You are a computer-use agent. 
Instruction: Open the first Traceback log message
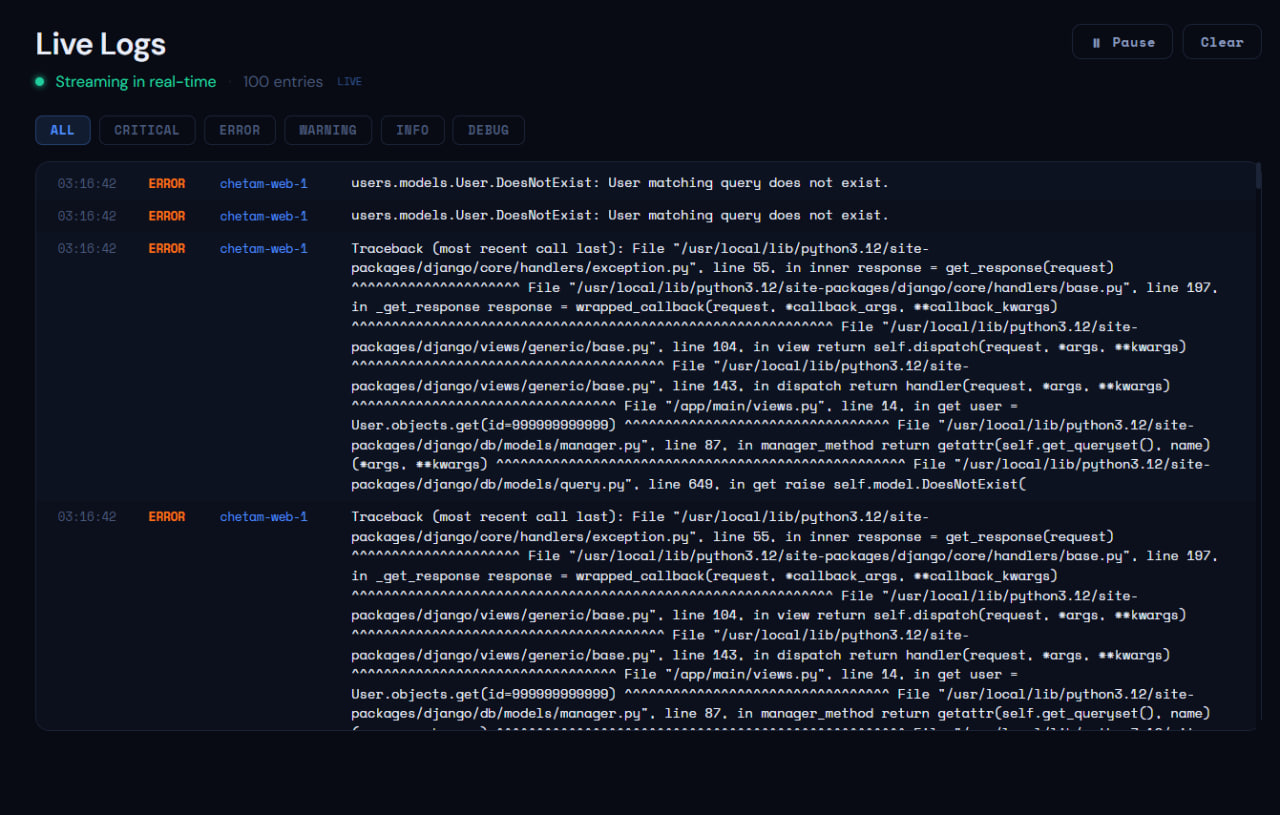(785, 366)
